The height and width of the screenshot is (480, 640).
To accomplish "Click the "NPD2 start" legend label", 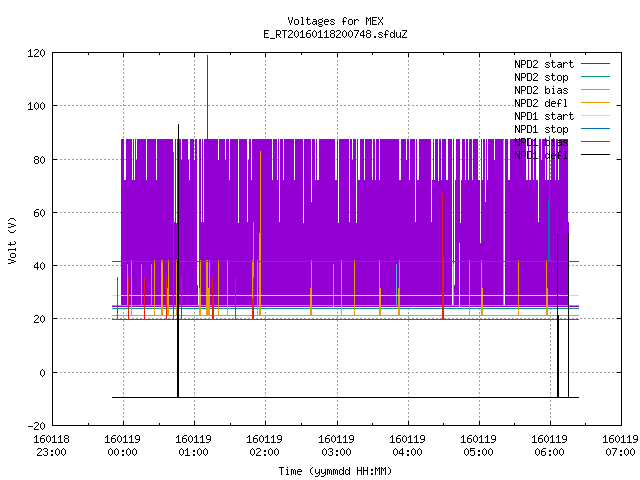I will point(544,64).
